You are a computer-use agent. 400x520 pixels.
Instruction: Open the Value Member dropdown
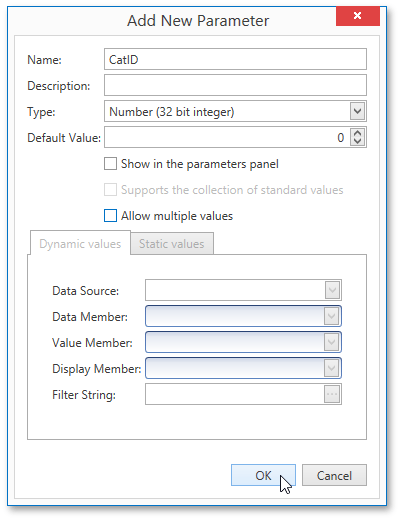tap(332, 342)
